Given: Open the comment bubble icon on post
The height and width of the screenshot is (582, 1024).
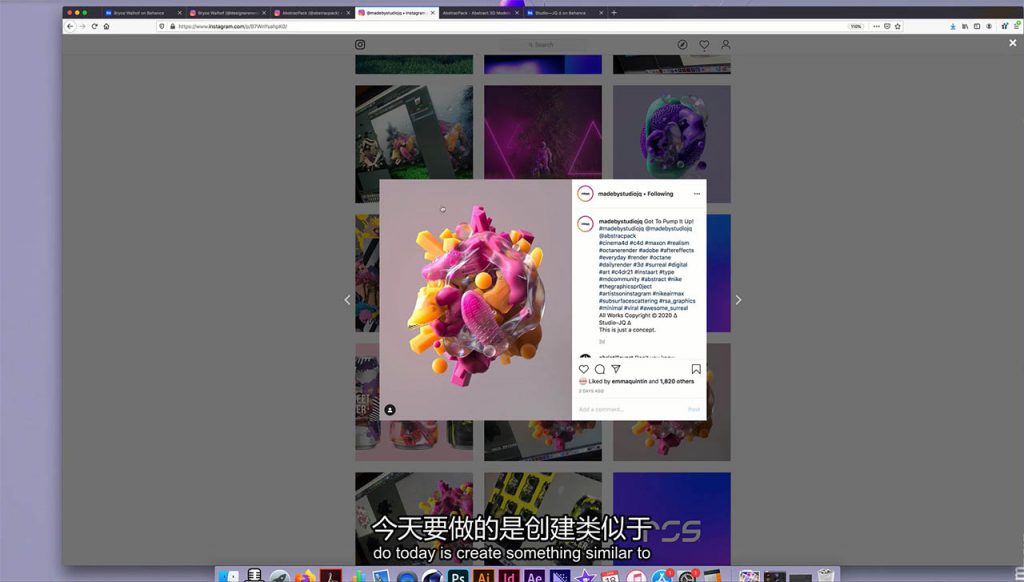Looking at the screenshot, I should coord(600,369).
